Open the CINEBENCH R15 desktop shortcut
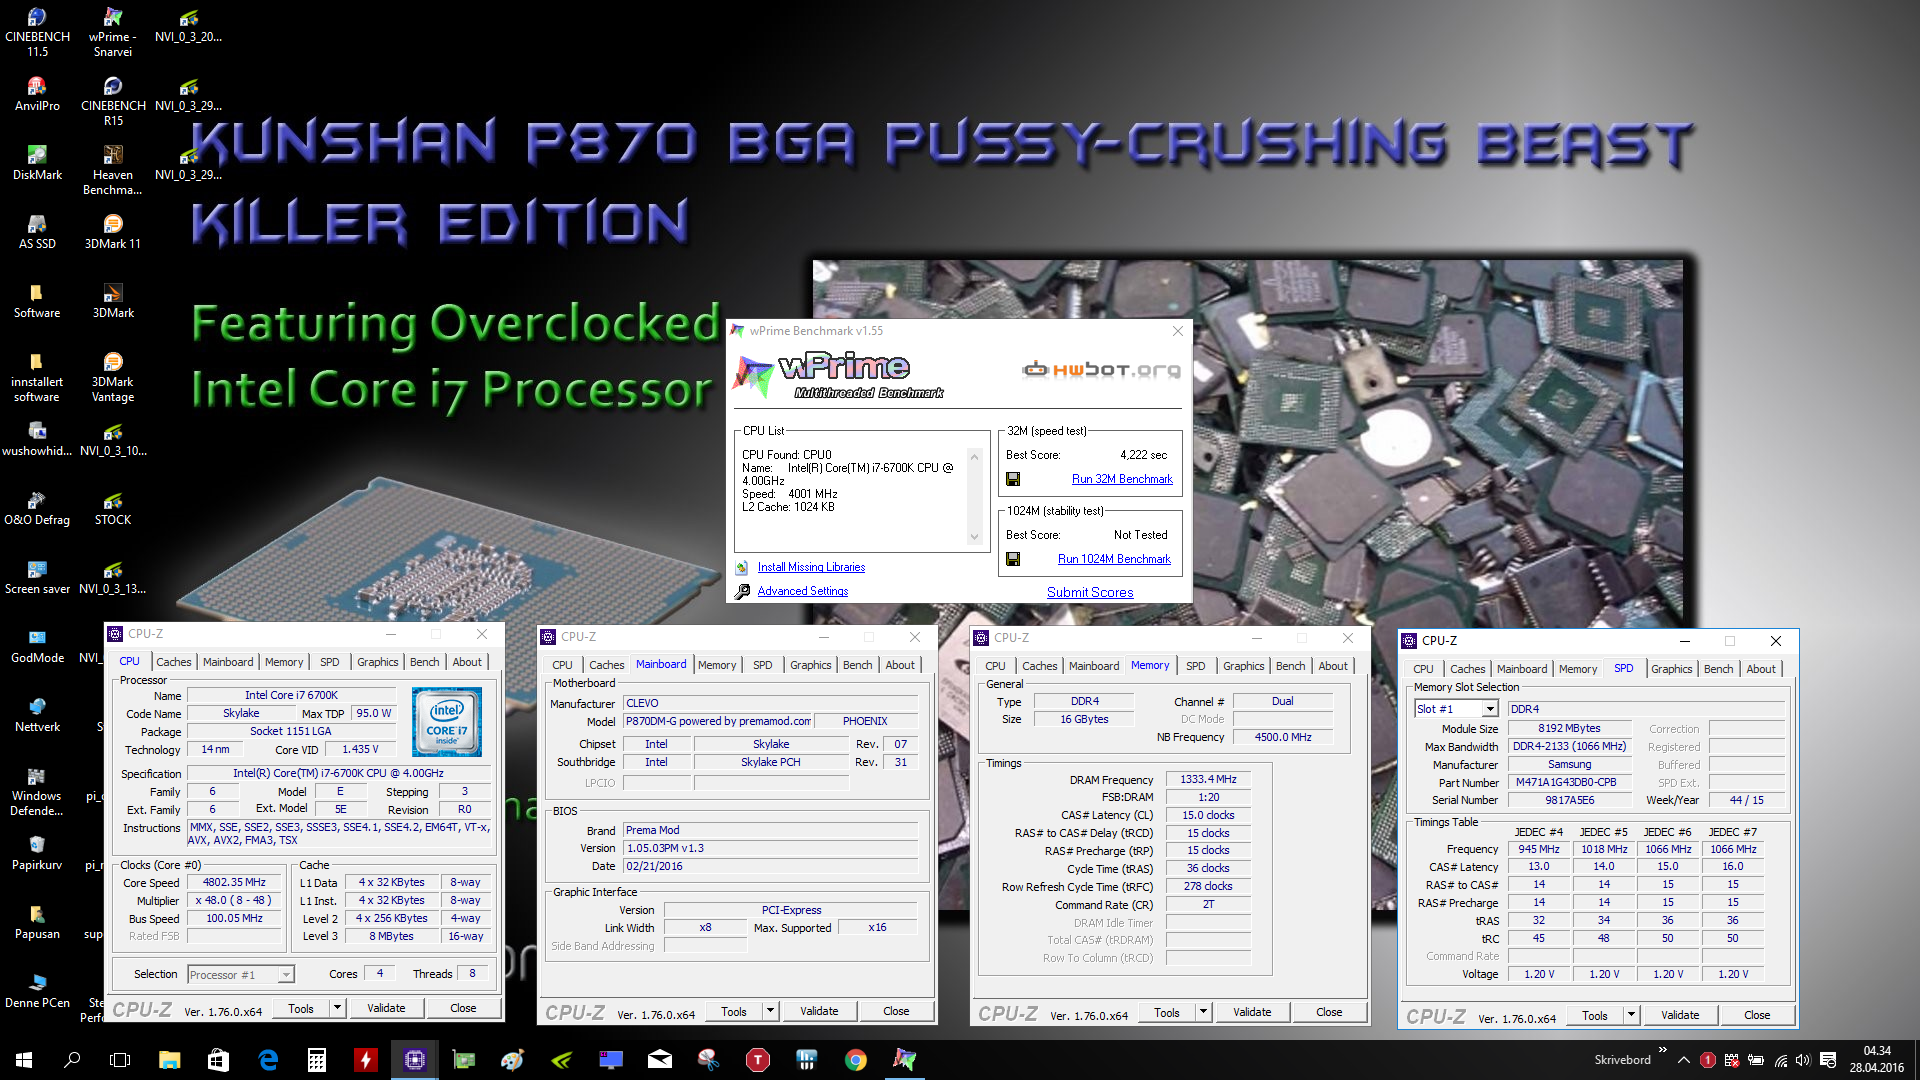The width and height of the screenshot is (1920, 1080). (x=113, y=101)
